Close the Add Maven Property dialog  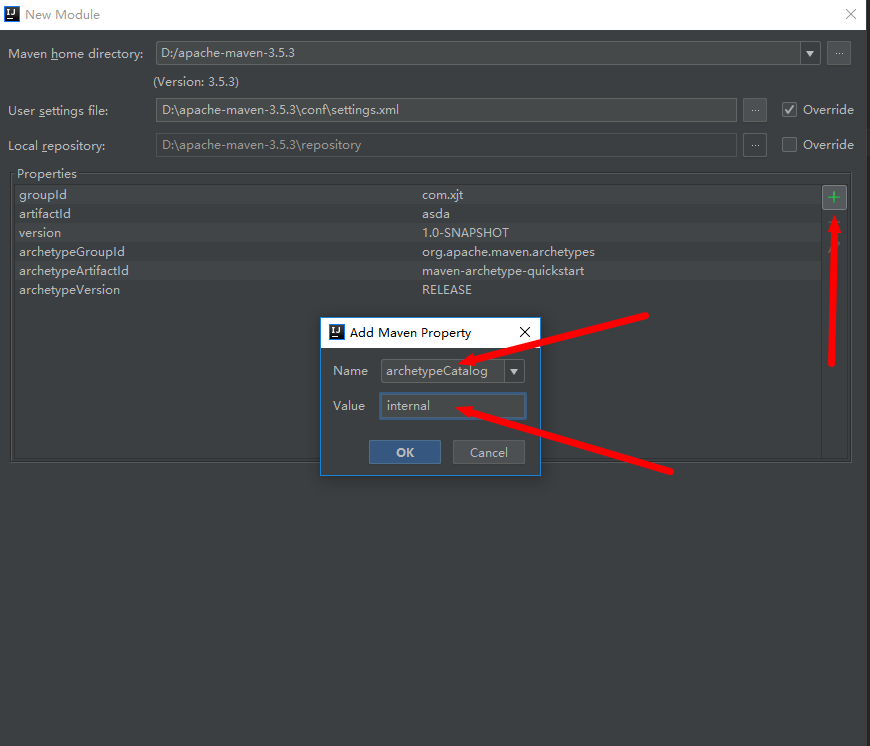point(524,332)
